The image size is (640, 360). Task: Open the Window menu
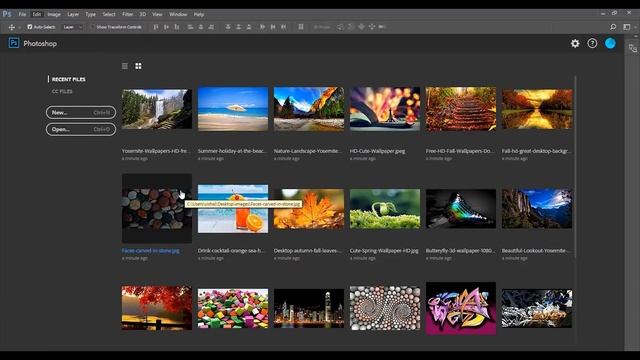178,14
